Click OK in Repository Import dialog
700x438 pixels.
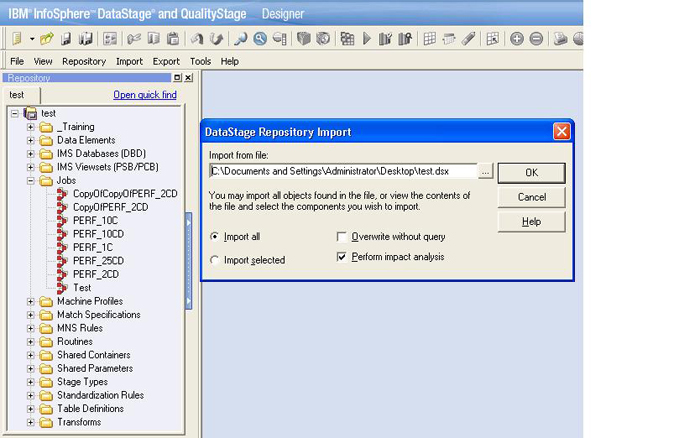(x=531, y=173)
